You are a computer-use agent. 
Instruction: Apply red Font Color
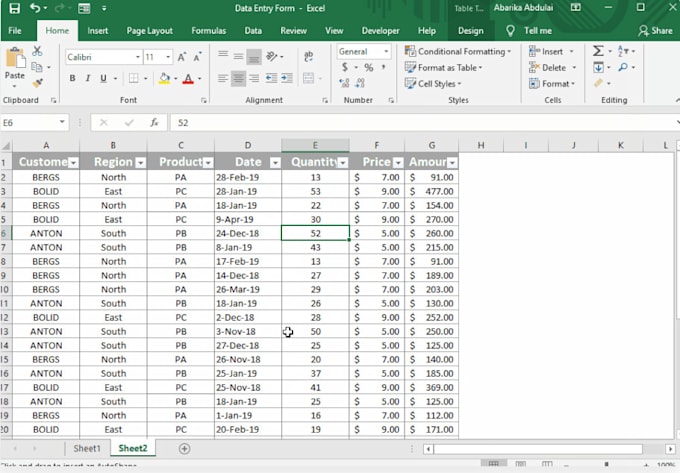tap(188, 78)
